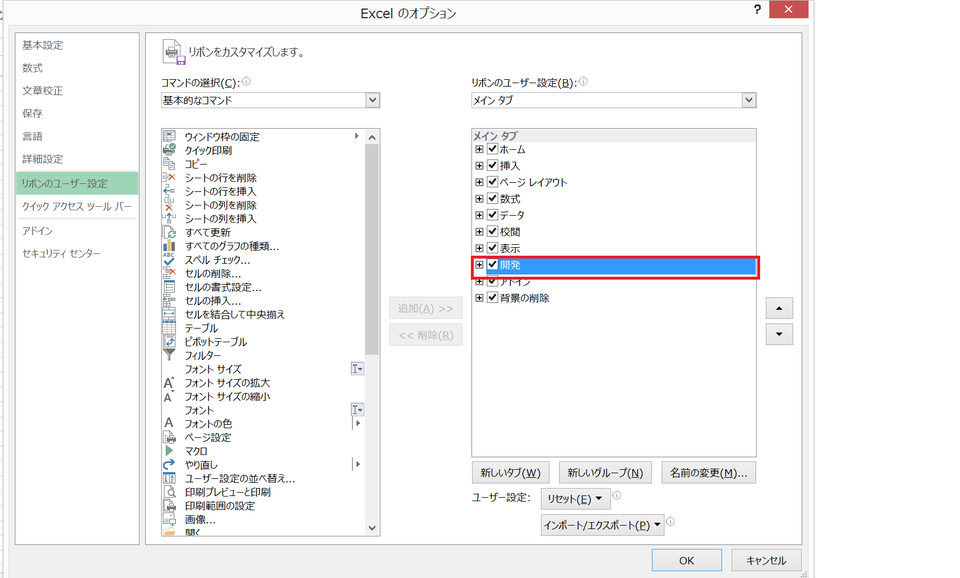Image resolution: width=960 pixels, height=578 pixels.
Task: Move selected tab up with arrow button
Action: pos(779,308)
